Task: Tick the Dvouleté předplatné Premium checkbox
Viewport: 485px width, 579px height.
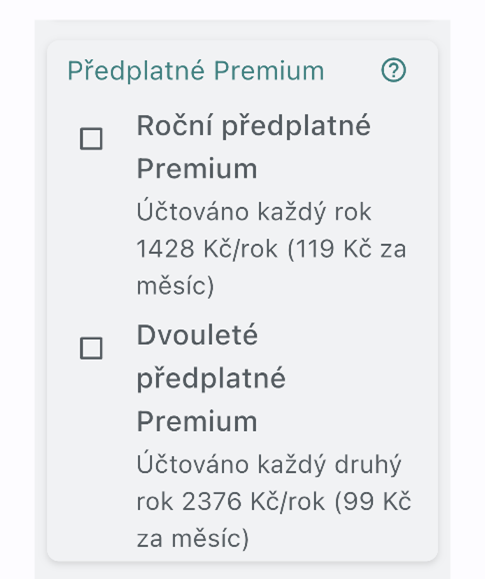Action: pos(91,348)
